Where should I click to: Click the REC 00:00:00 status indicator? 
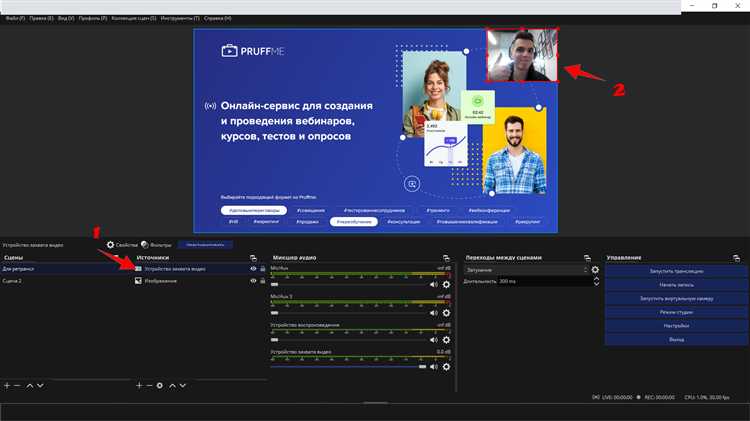656,397
